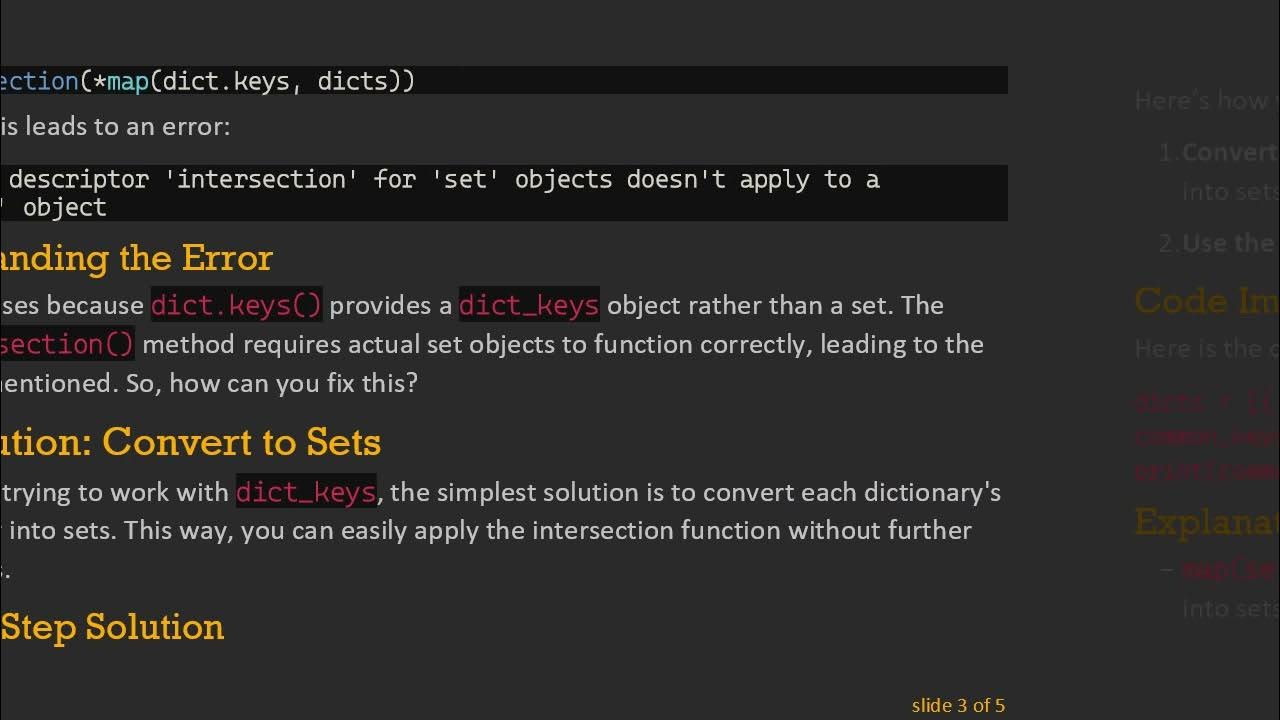Click the "Convert to Sets" heading
This screenshot has height=720, width=1280.
pos(241,442)
